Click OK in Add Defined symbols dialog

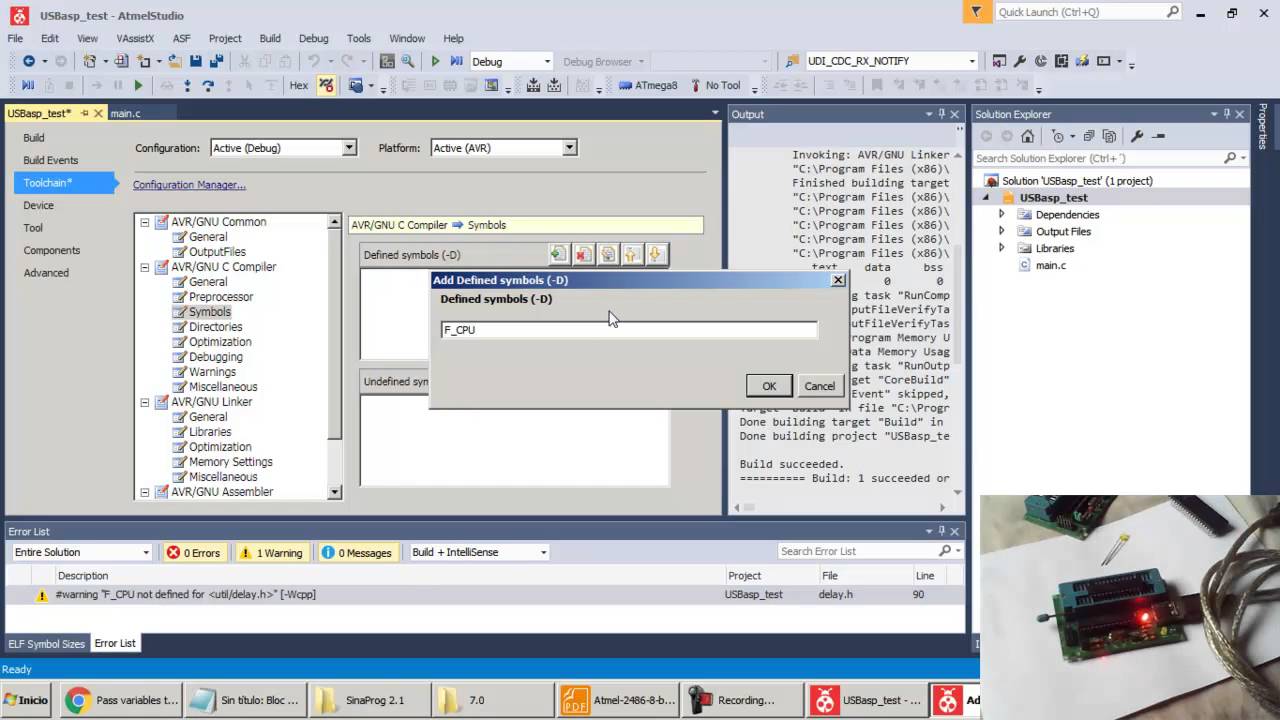pos(769,386)
